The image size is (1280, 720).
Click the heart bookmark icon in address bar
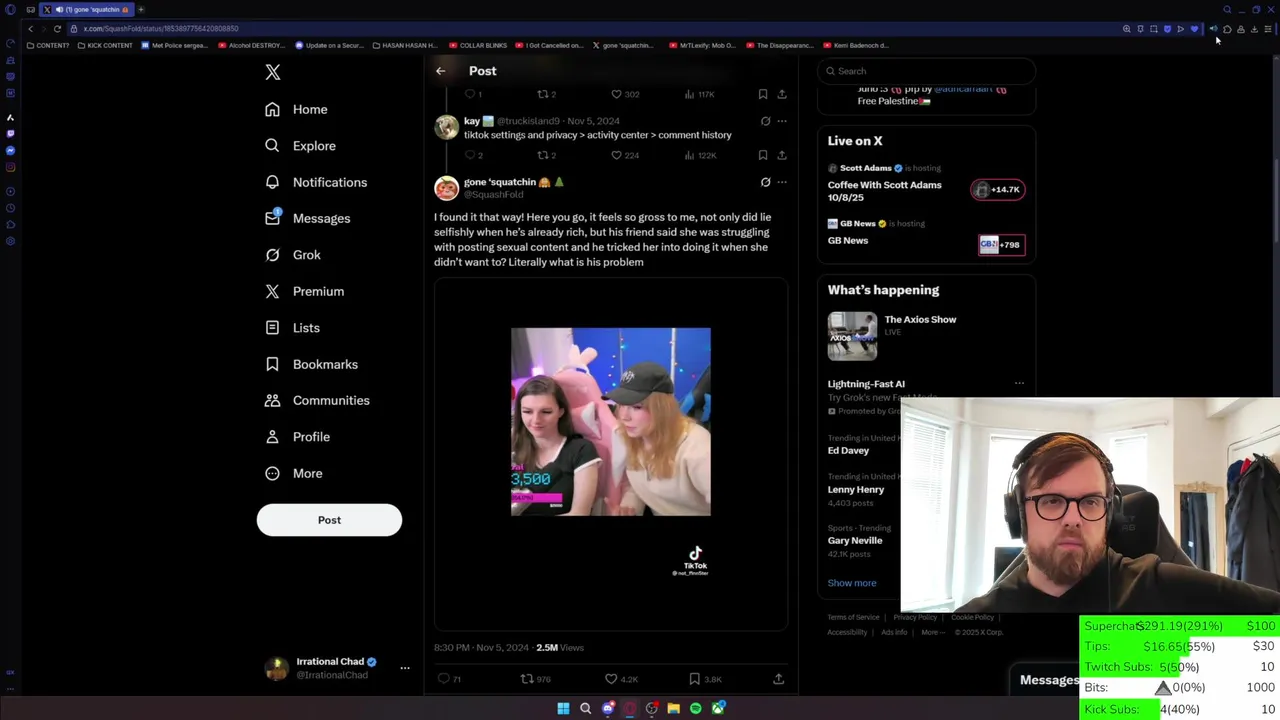click(x=1194, y=29)
